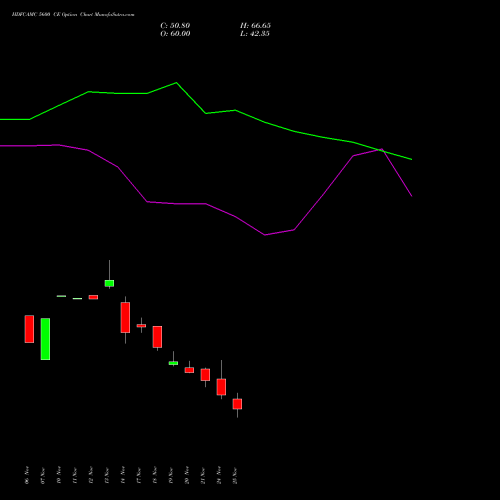Click the red candlestick for 06 Nov
The image size is (500, 500).
[29, 329]
